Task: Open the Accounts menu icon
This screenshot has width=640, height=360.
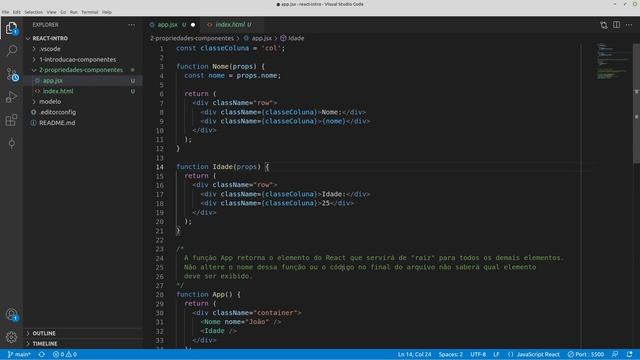Action: coord(11,314)
